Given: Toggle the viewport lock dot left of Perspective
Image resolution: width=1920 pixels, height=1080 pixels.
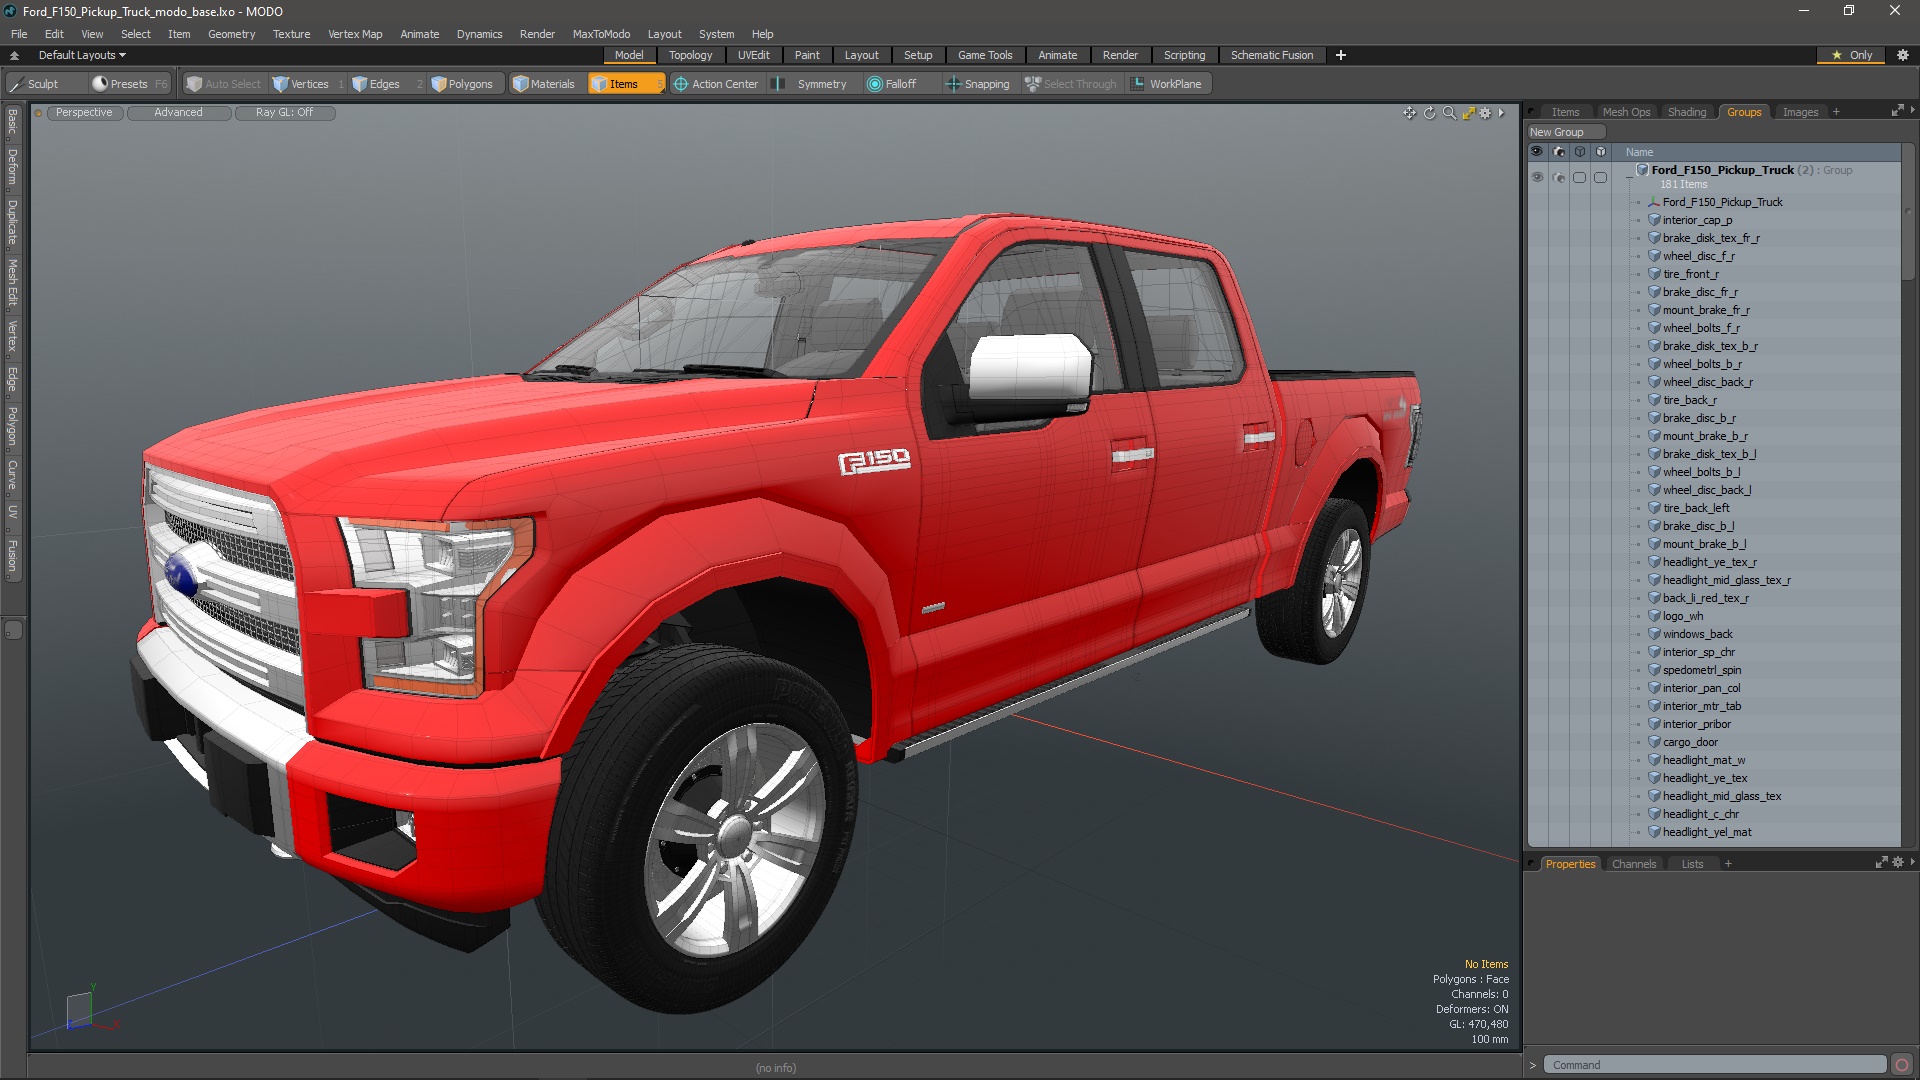Looking at the screenshot, I should pyautogui.click(x=38, y=113).
